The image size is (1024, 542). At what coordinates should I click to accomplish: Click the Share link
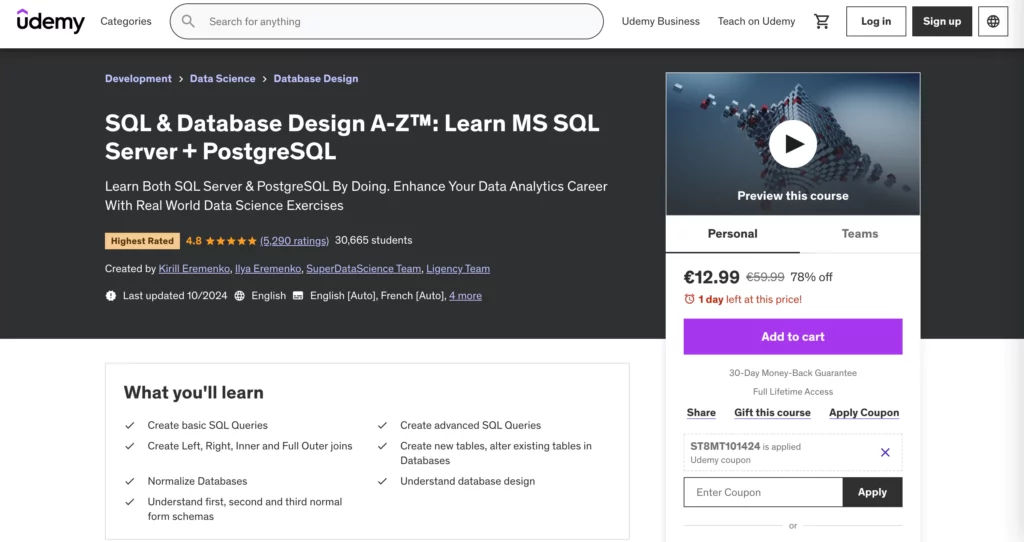point(701,413)
